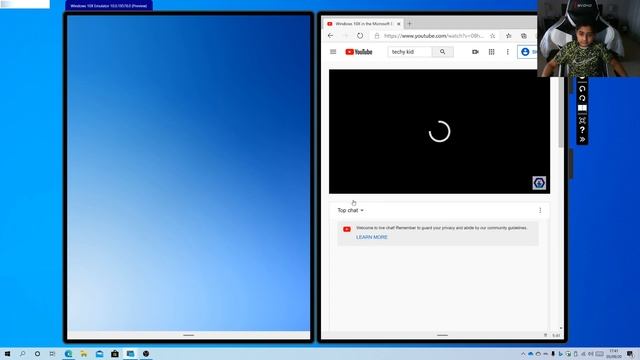Add this page to favorites star
This screenshot has width=640, height=360.
tap(493, 36)
